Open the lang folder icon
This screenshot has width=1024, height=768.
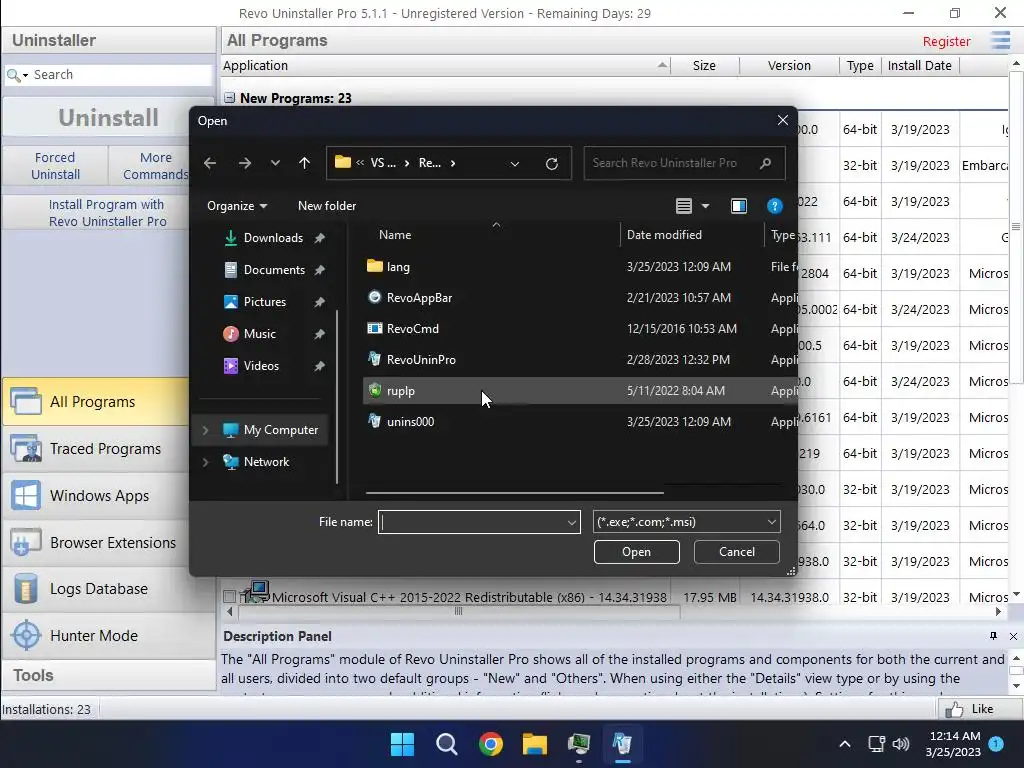375,266
